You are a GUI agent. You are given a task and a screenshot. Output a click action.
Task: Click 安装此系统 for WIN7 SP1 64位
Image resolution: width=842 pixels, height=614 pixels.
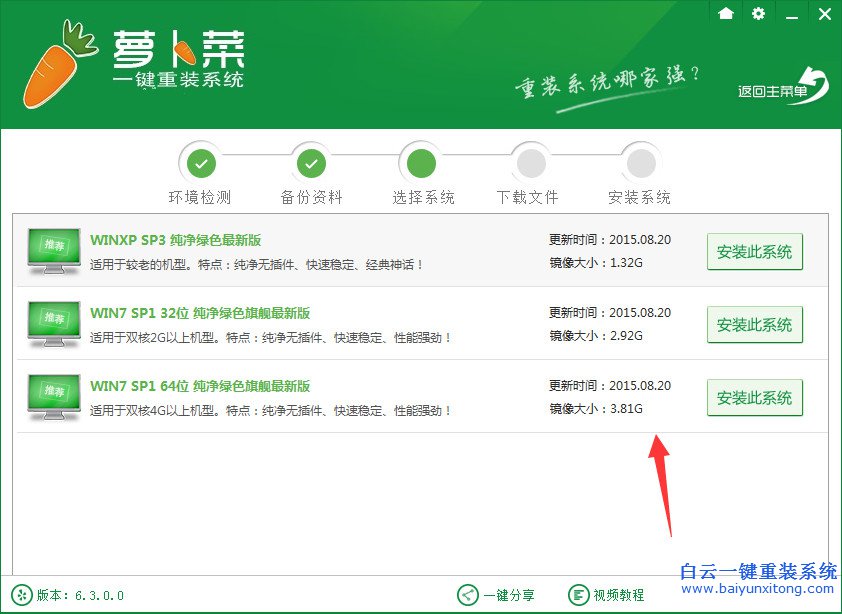[754, 397]
